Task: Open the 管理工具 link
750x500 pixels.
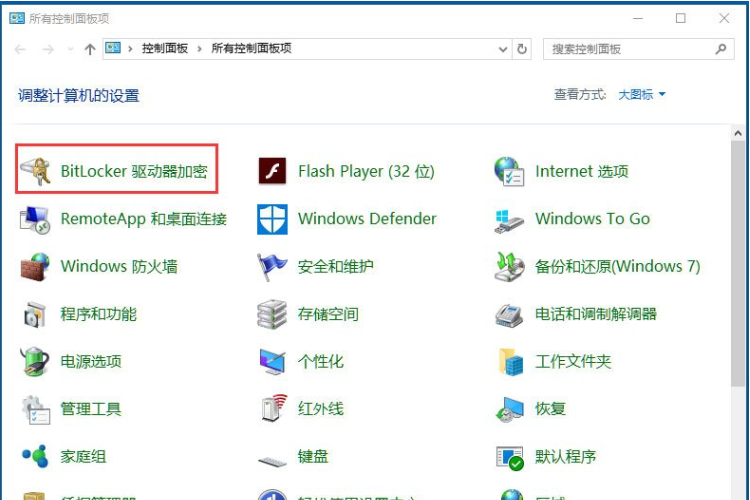Action: (x=91, y=409)
